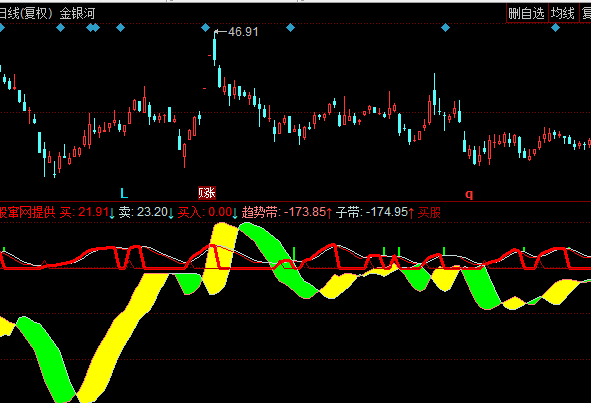Image resolution: width=591 pixels, height=403 pixels.
Task: Click the 金银河 stock name
Action: [x=77, y=14]
